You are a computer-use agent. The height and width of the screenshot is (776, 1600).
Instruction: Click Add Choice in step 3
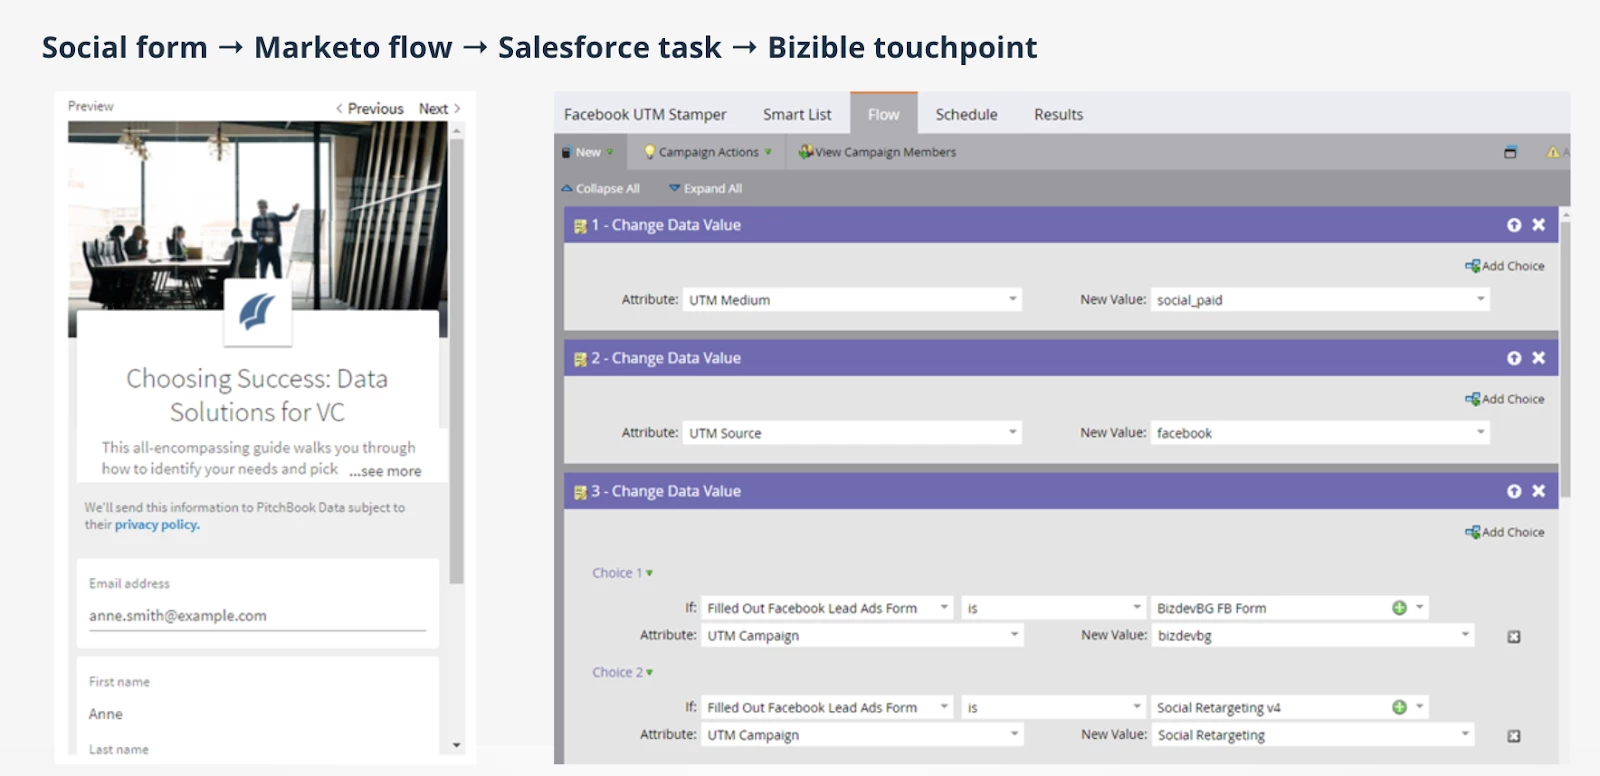tap(1505, 532)
